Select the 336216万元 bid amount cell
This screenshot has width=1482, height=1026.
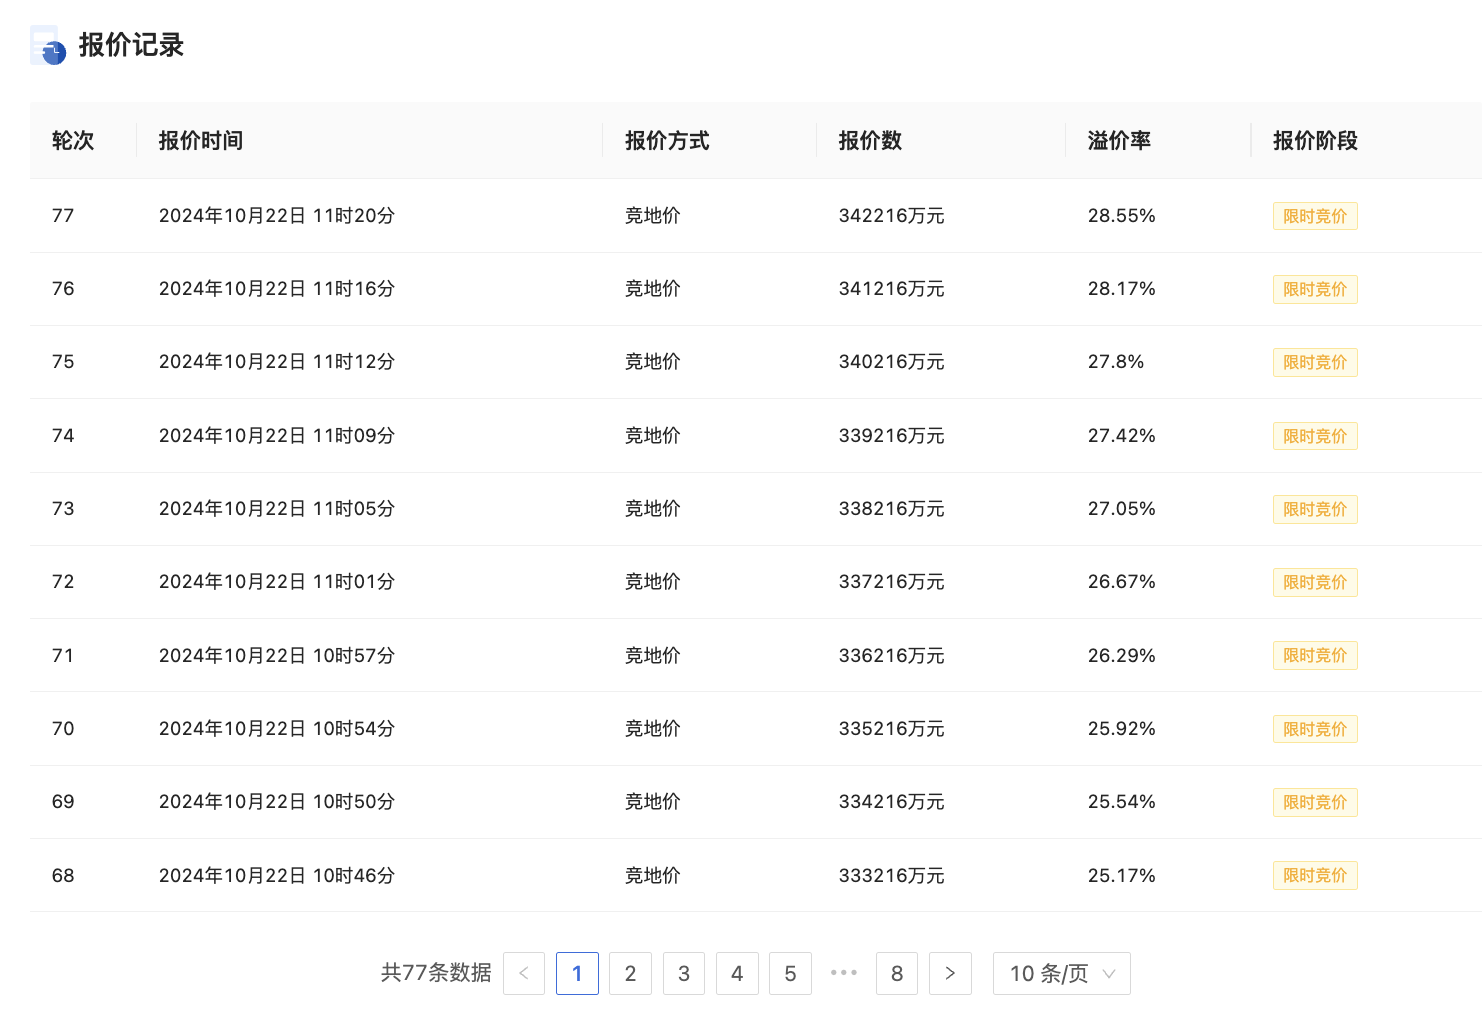coord(892,655)
